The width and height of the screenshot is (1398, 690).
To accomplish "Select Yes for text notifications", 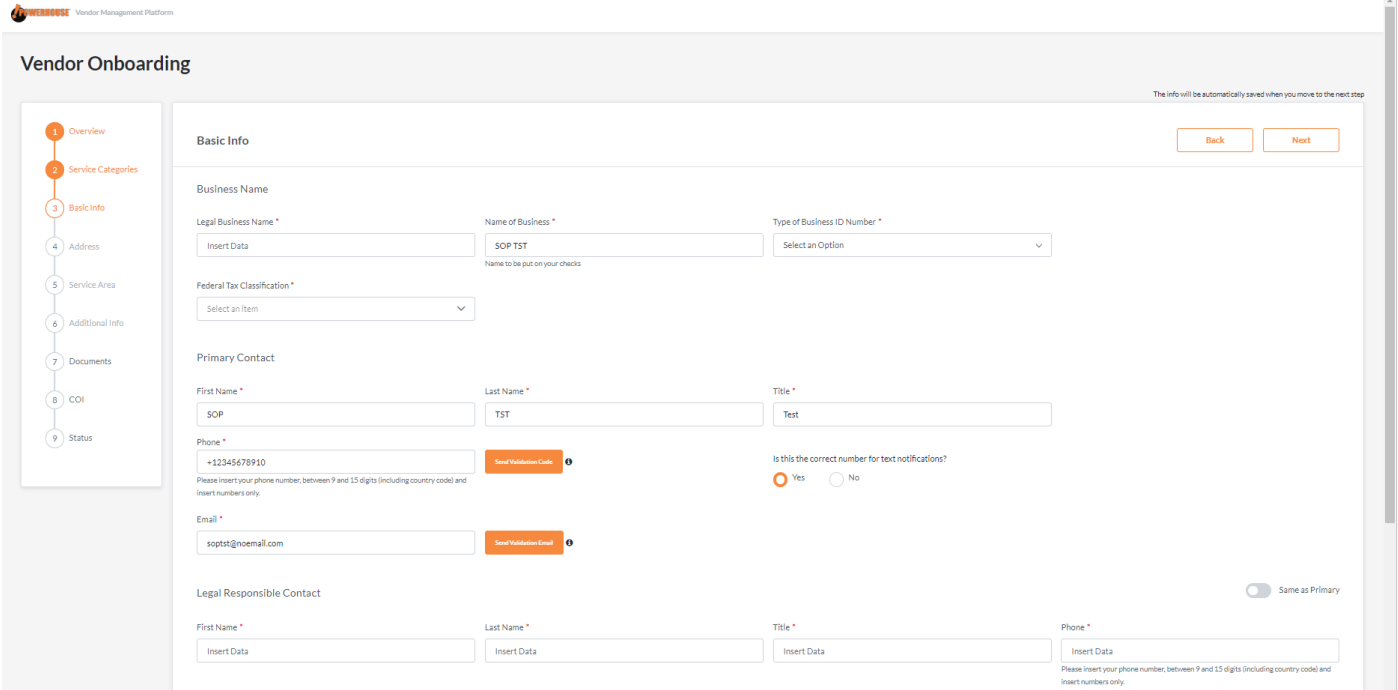I will pos(781,479).
